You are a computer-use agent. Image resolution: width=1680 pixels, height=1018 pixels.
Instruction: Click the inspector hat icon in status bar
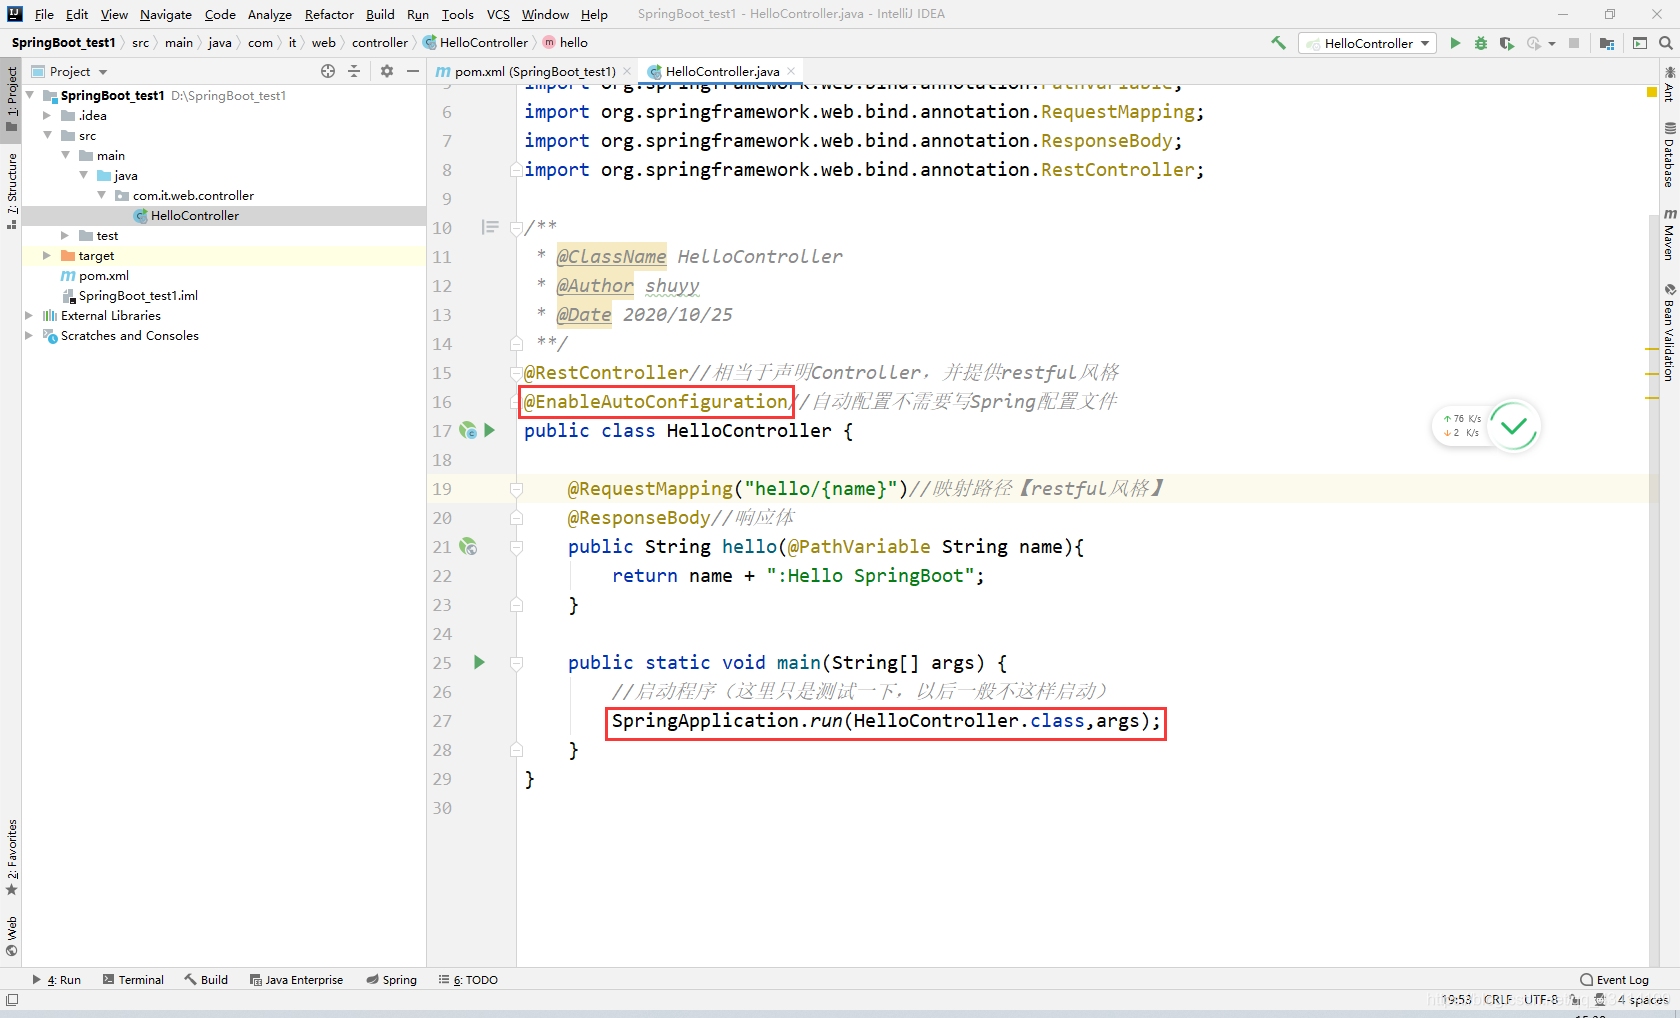coord(1600,1000)
